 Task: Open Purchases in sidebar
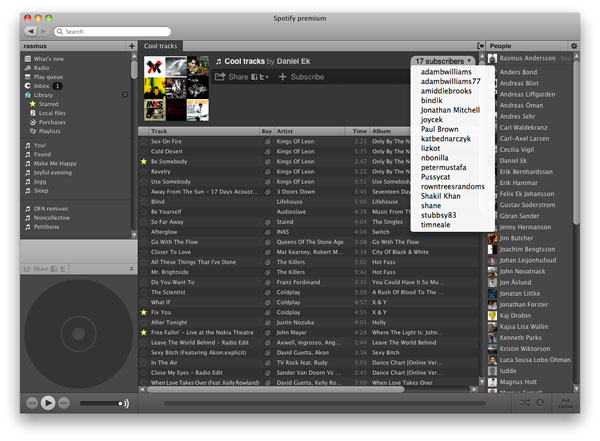[48, 122]
